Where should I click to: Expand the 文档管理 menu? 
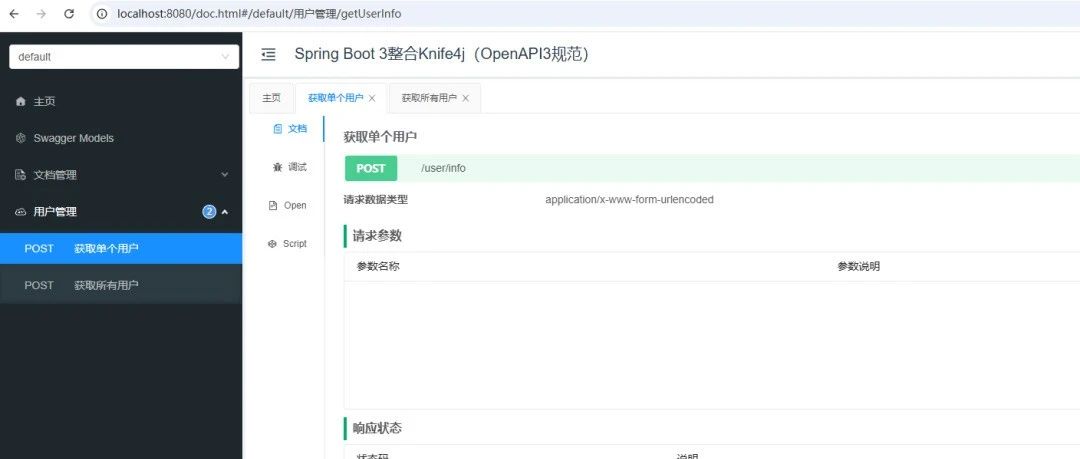pos(121,175)
